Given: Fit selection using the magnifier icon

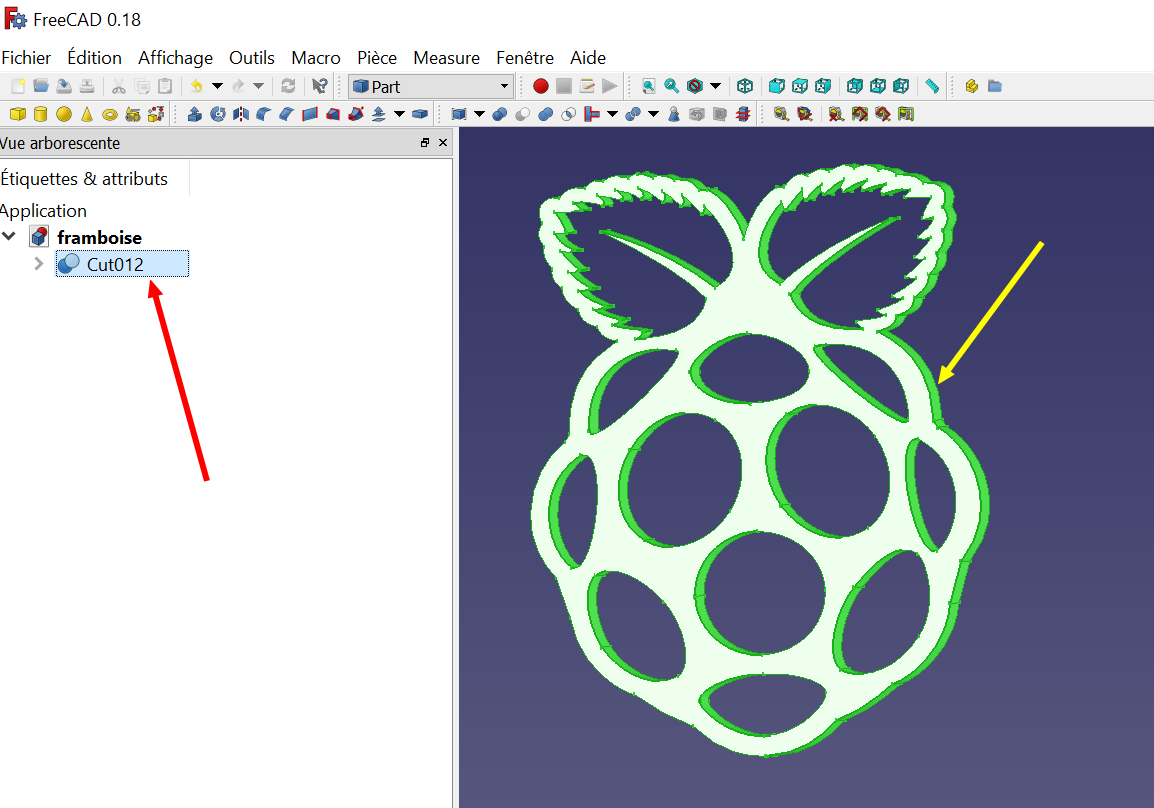Looking at the screenshot, I should click(x=672, y=86).
